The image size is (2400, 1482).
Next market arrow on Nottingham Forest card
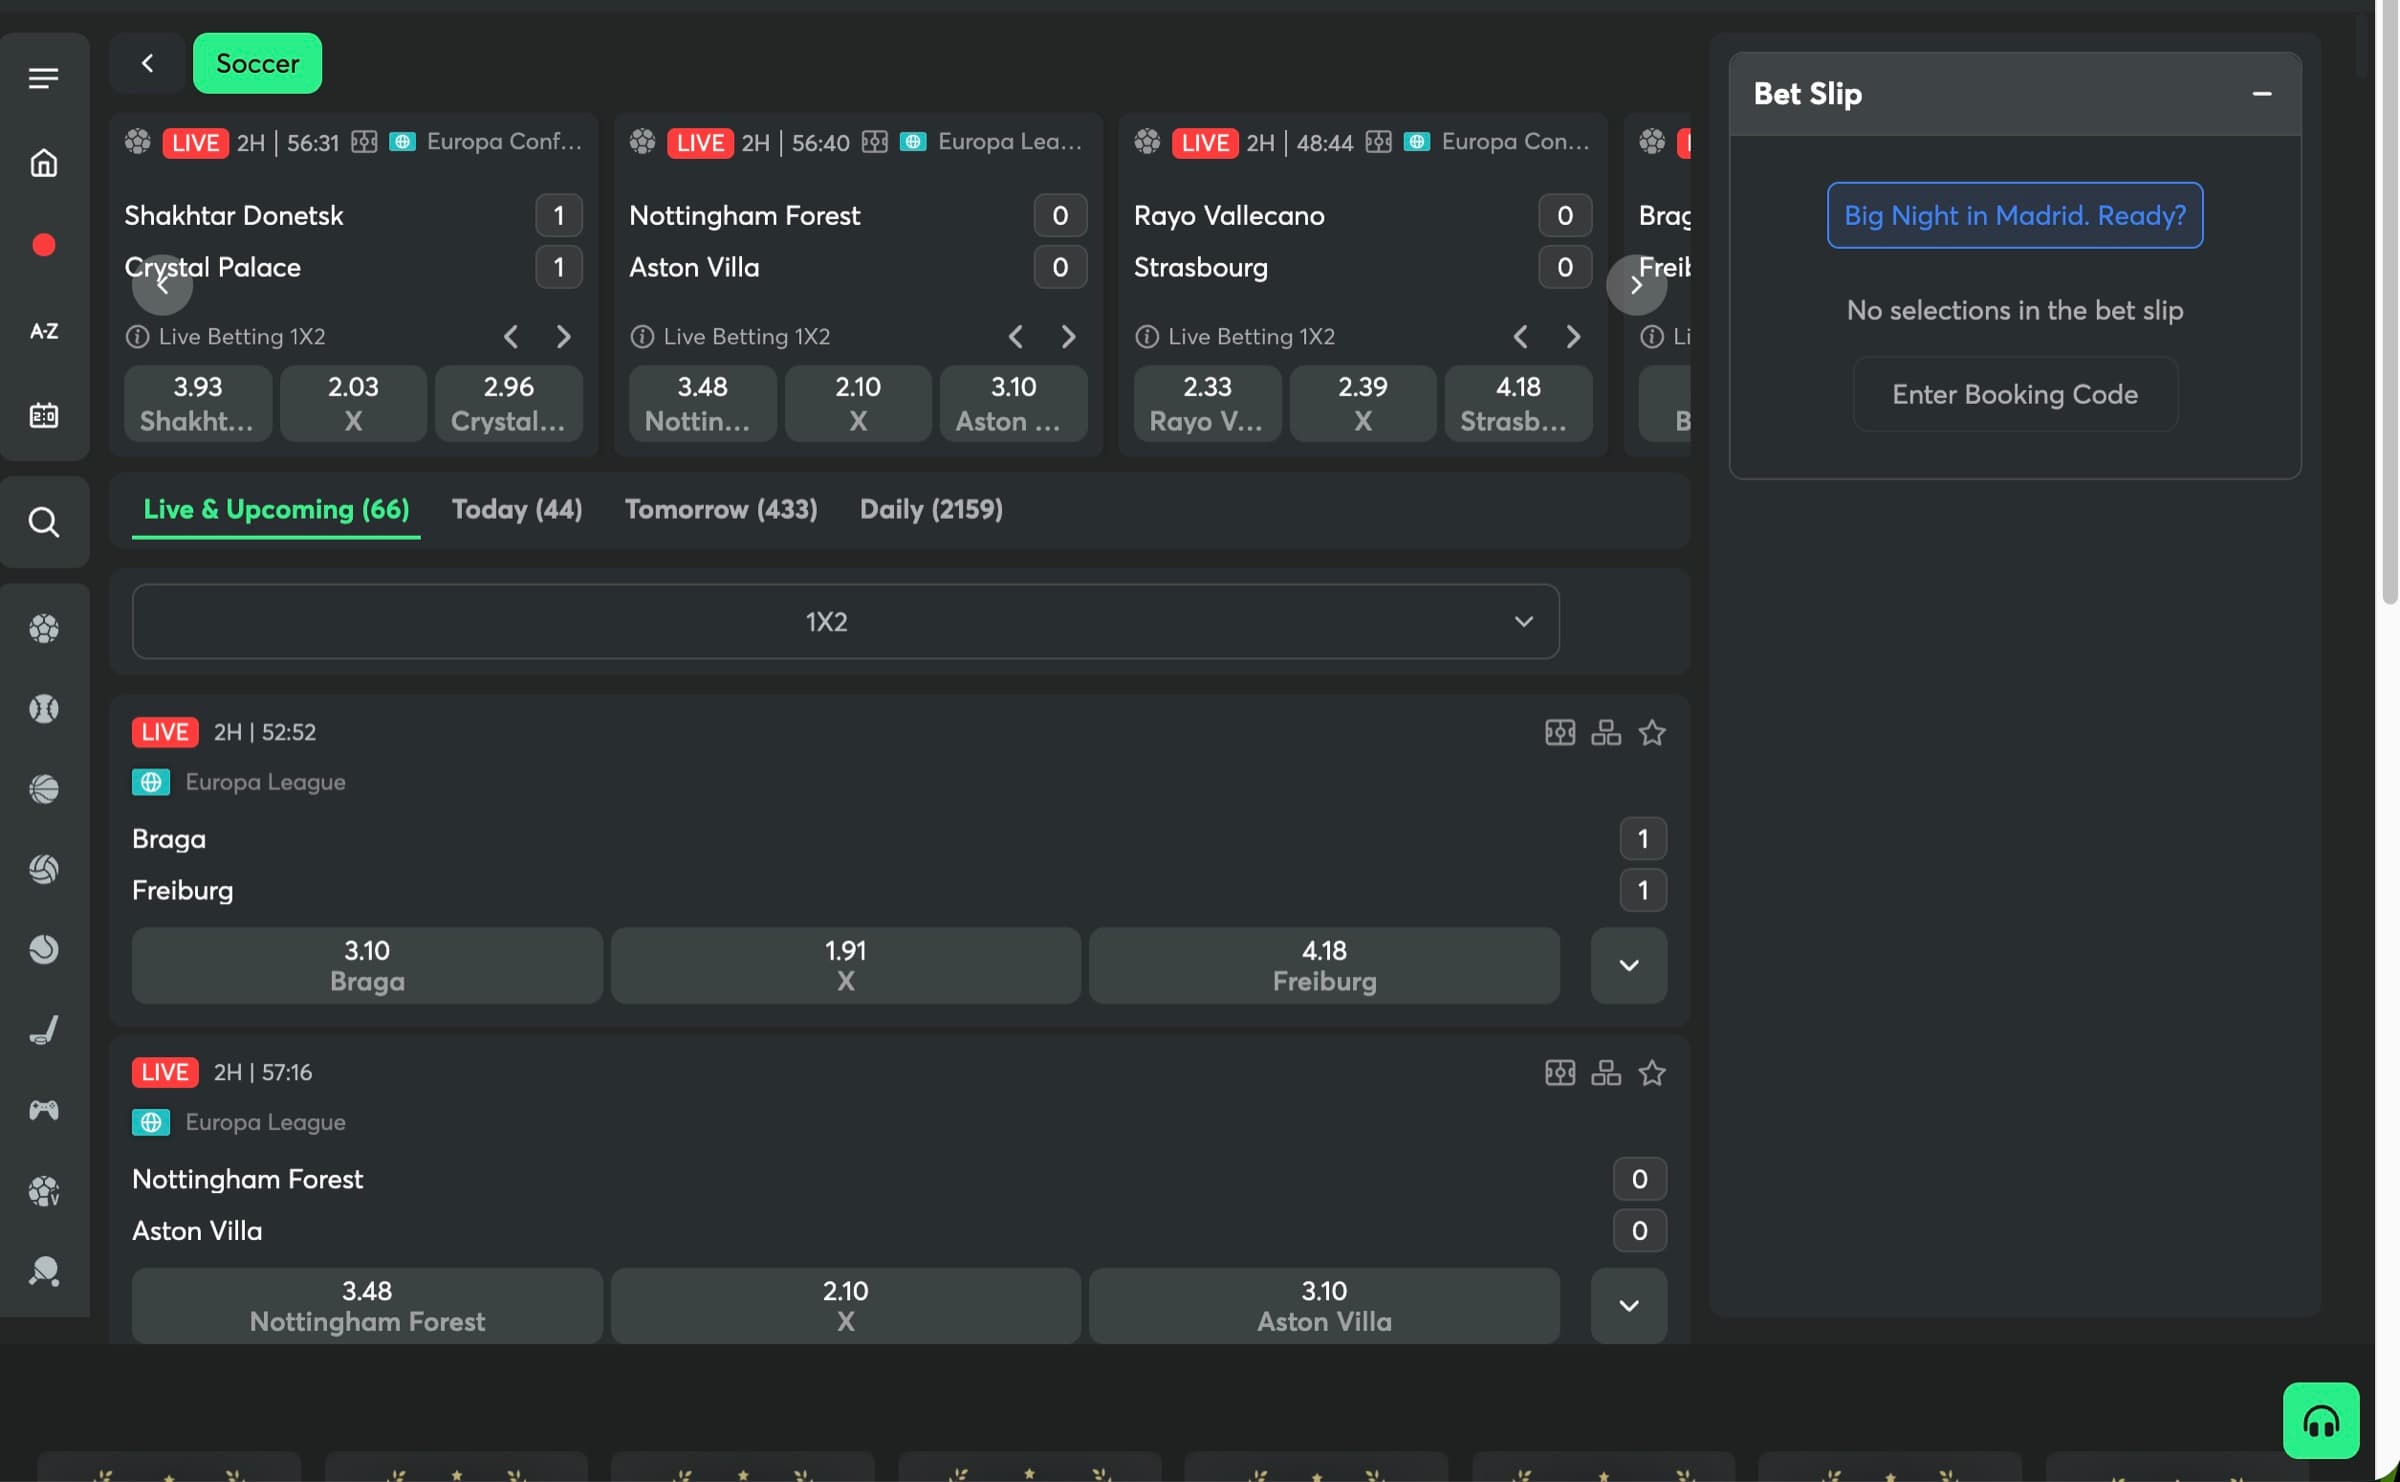(x=1068, y=337)
